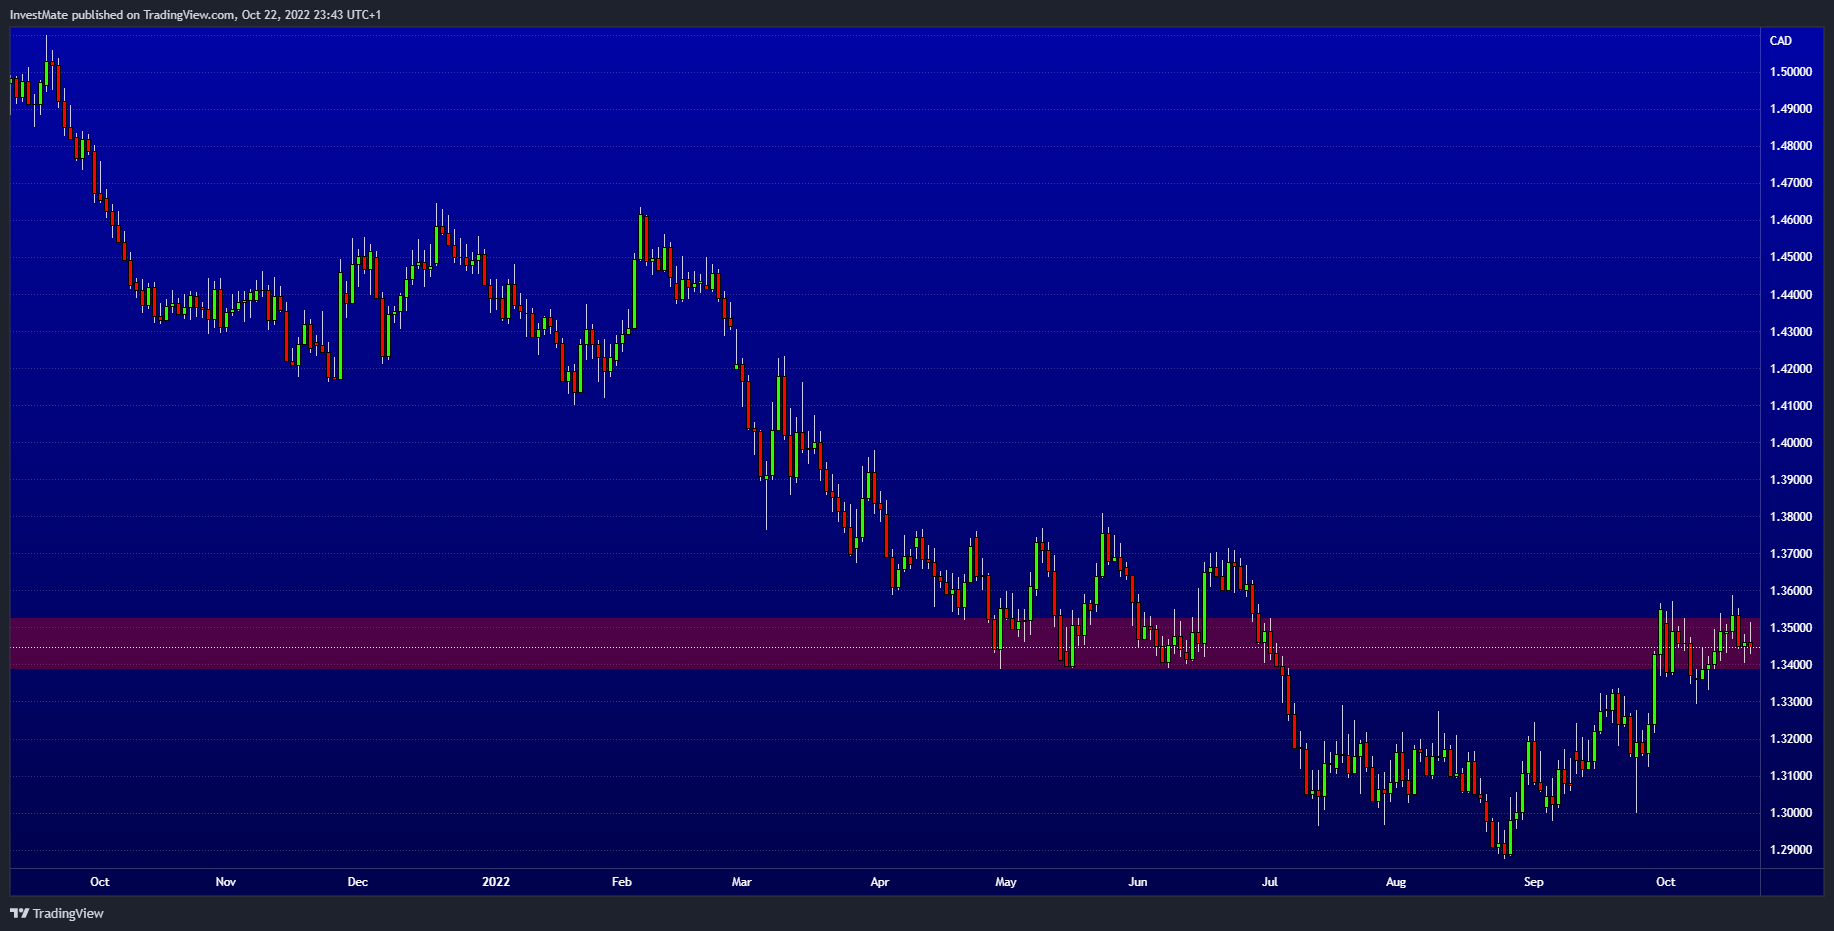The image size is (1834, 931).
Task: Click the 1.32000 price label
Action: tap(1791, 739)
